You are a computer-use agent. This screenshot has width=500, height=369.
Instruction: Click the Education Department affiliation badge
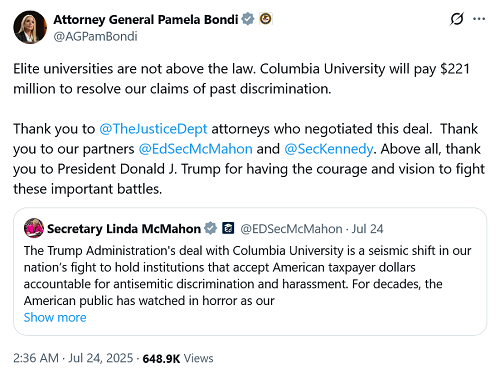(x=228, y=228)
